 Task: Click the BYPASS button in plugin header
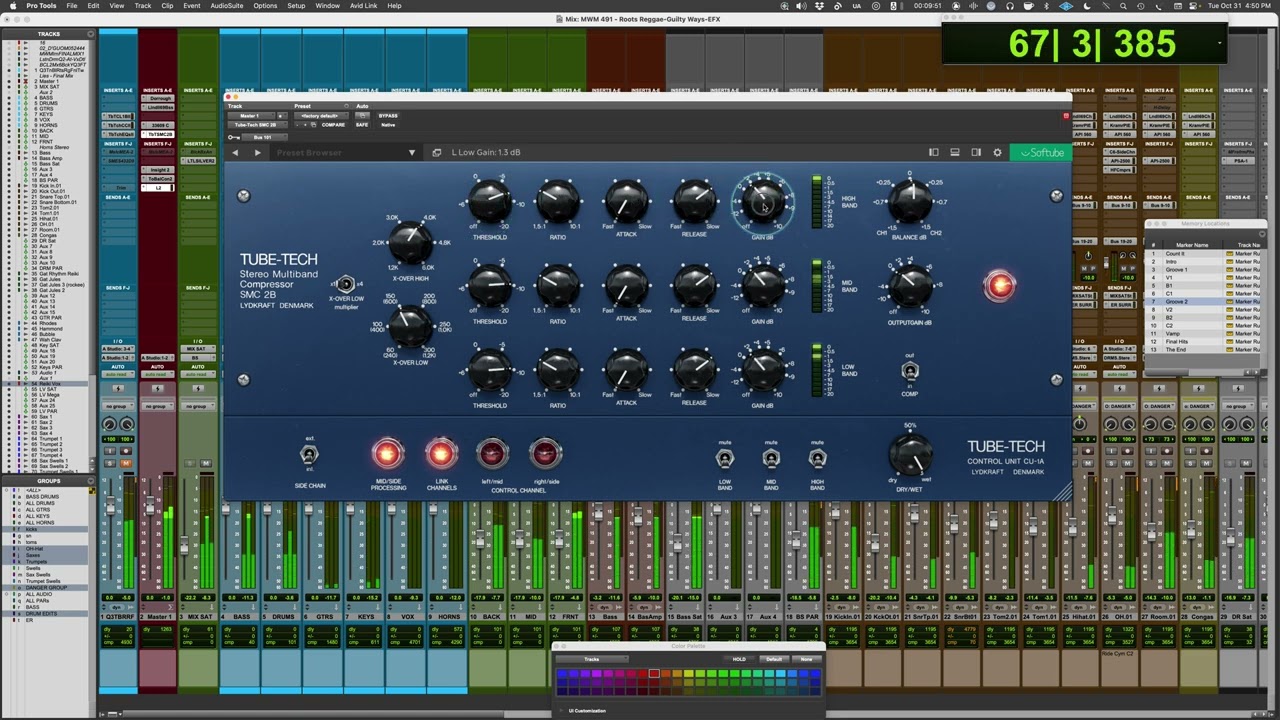388,116
